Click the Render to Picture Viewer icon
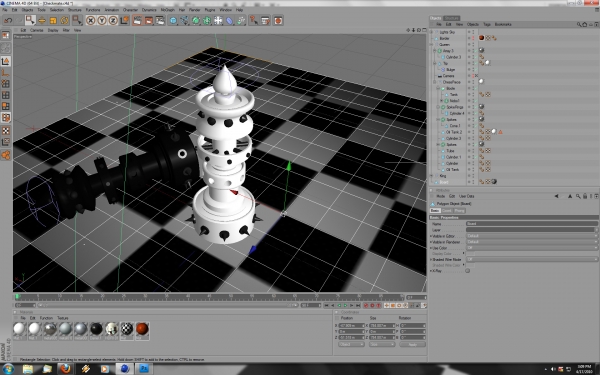The image size is (600, 375). coord(148,20)
